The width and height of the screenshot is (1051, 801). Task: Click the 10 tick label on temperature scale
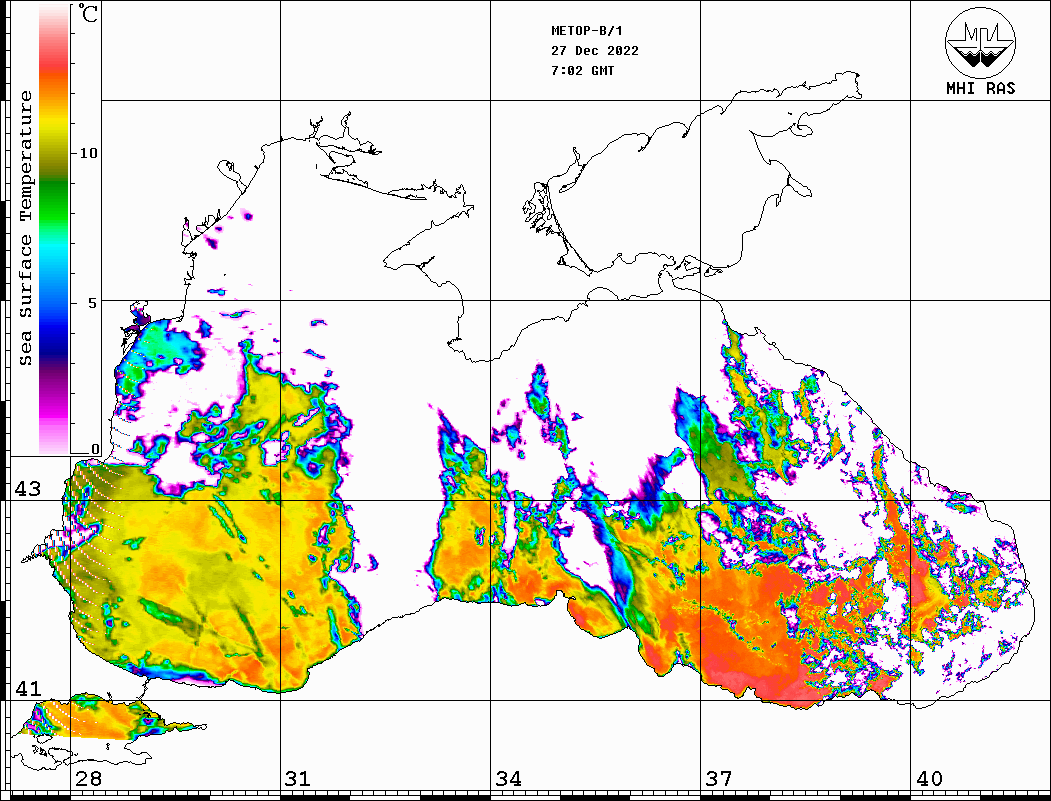click(88, 153)
